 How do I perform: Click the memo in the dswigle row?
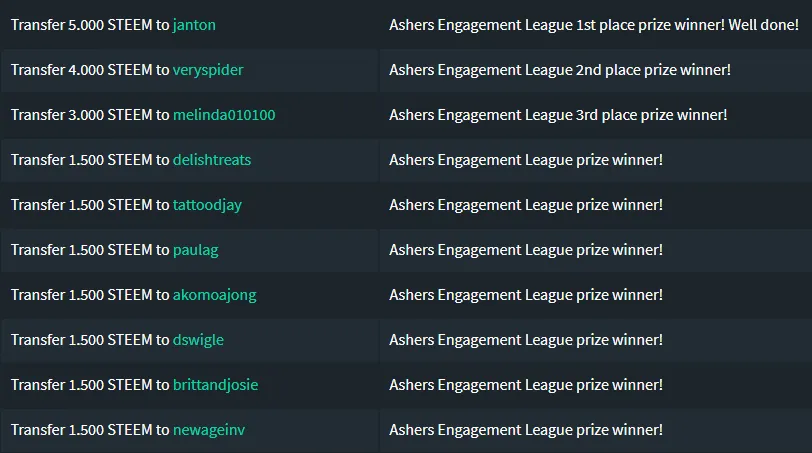click(526, 340)
